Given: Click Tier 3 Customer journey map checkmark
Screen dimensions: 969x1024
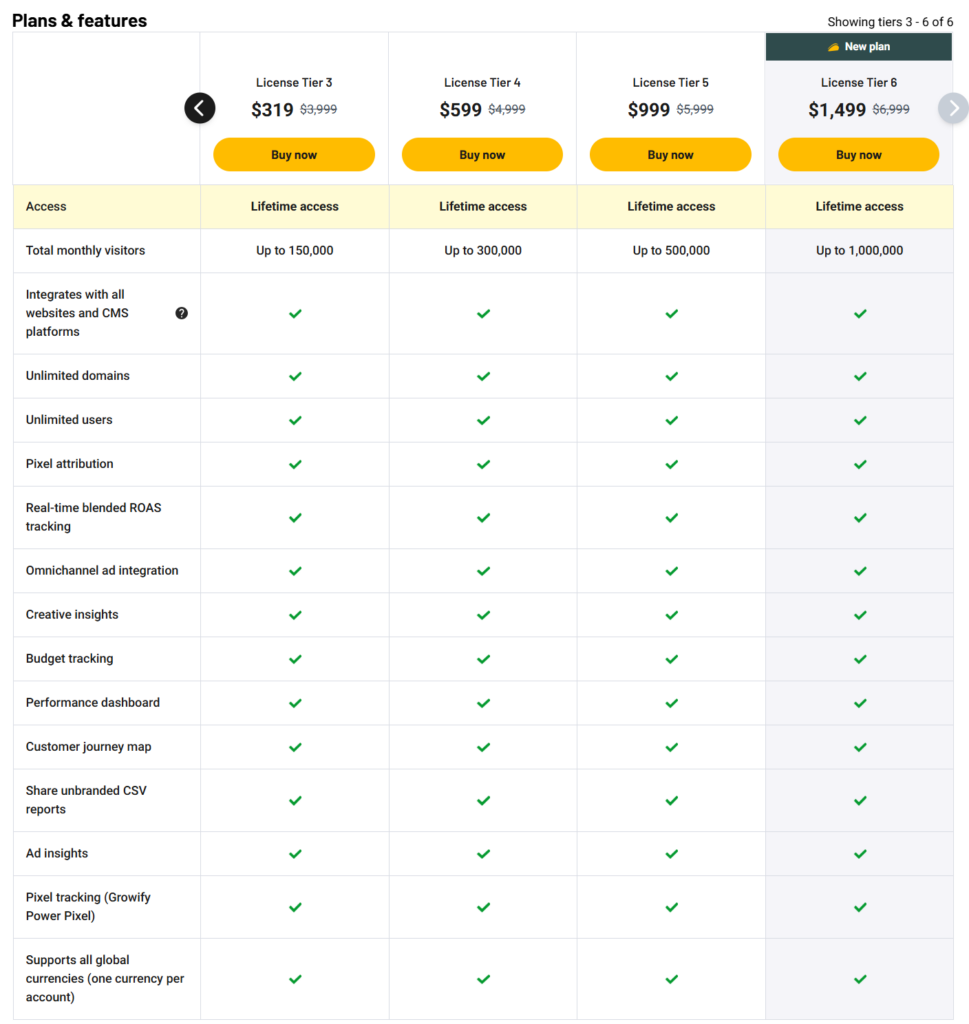Looking at the screenshot, I should (295, 747).
